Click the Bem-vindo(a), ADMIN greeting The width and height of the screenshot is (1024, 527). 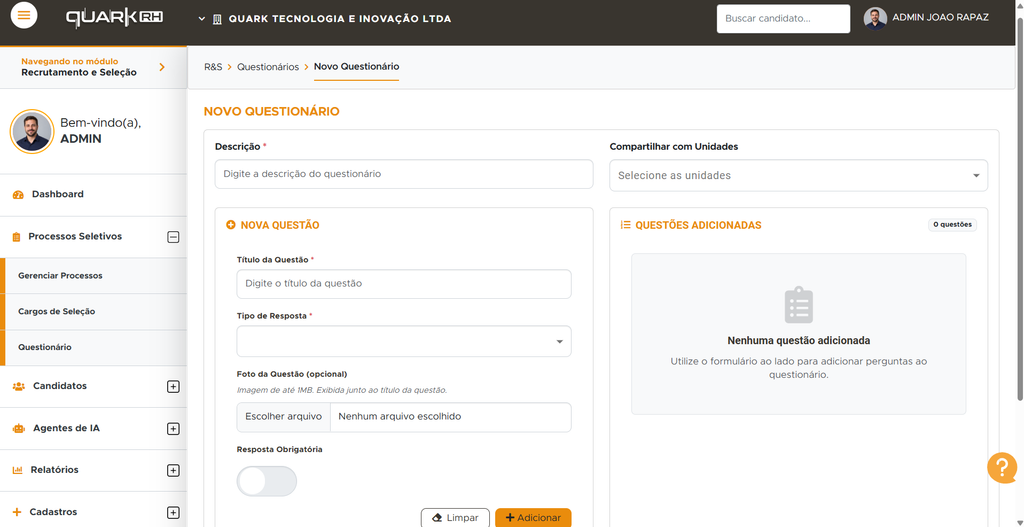pyautogui.click(x=101, y=131)
